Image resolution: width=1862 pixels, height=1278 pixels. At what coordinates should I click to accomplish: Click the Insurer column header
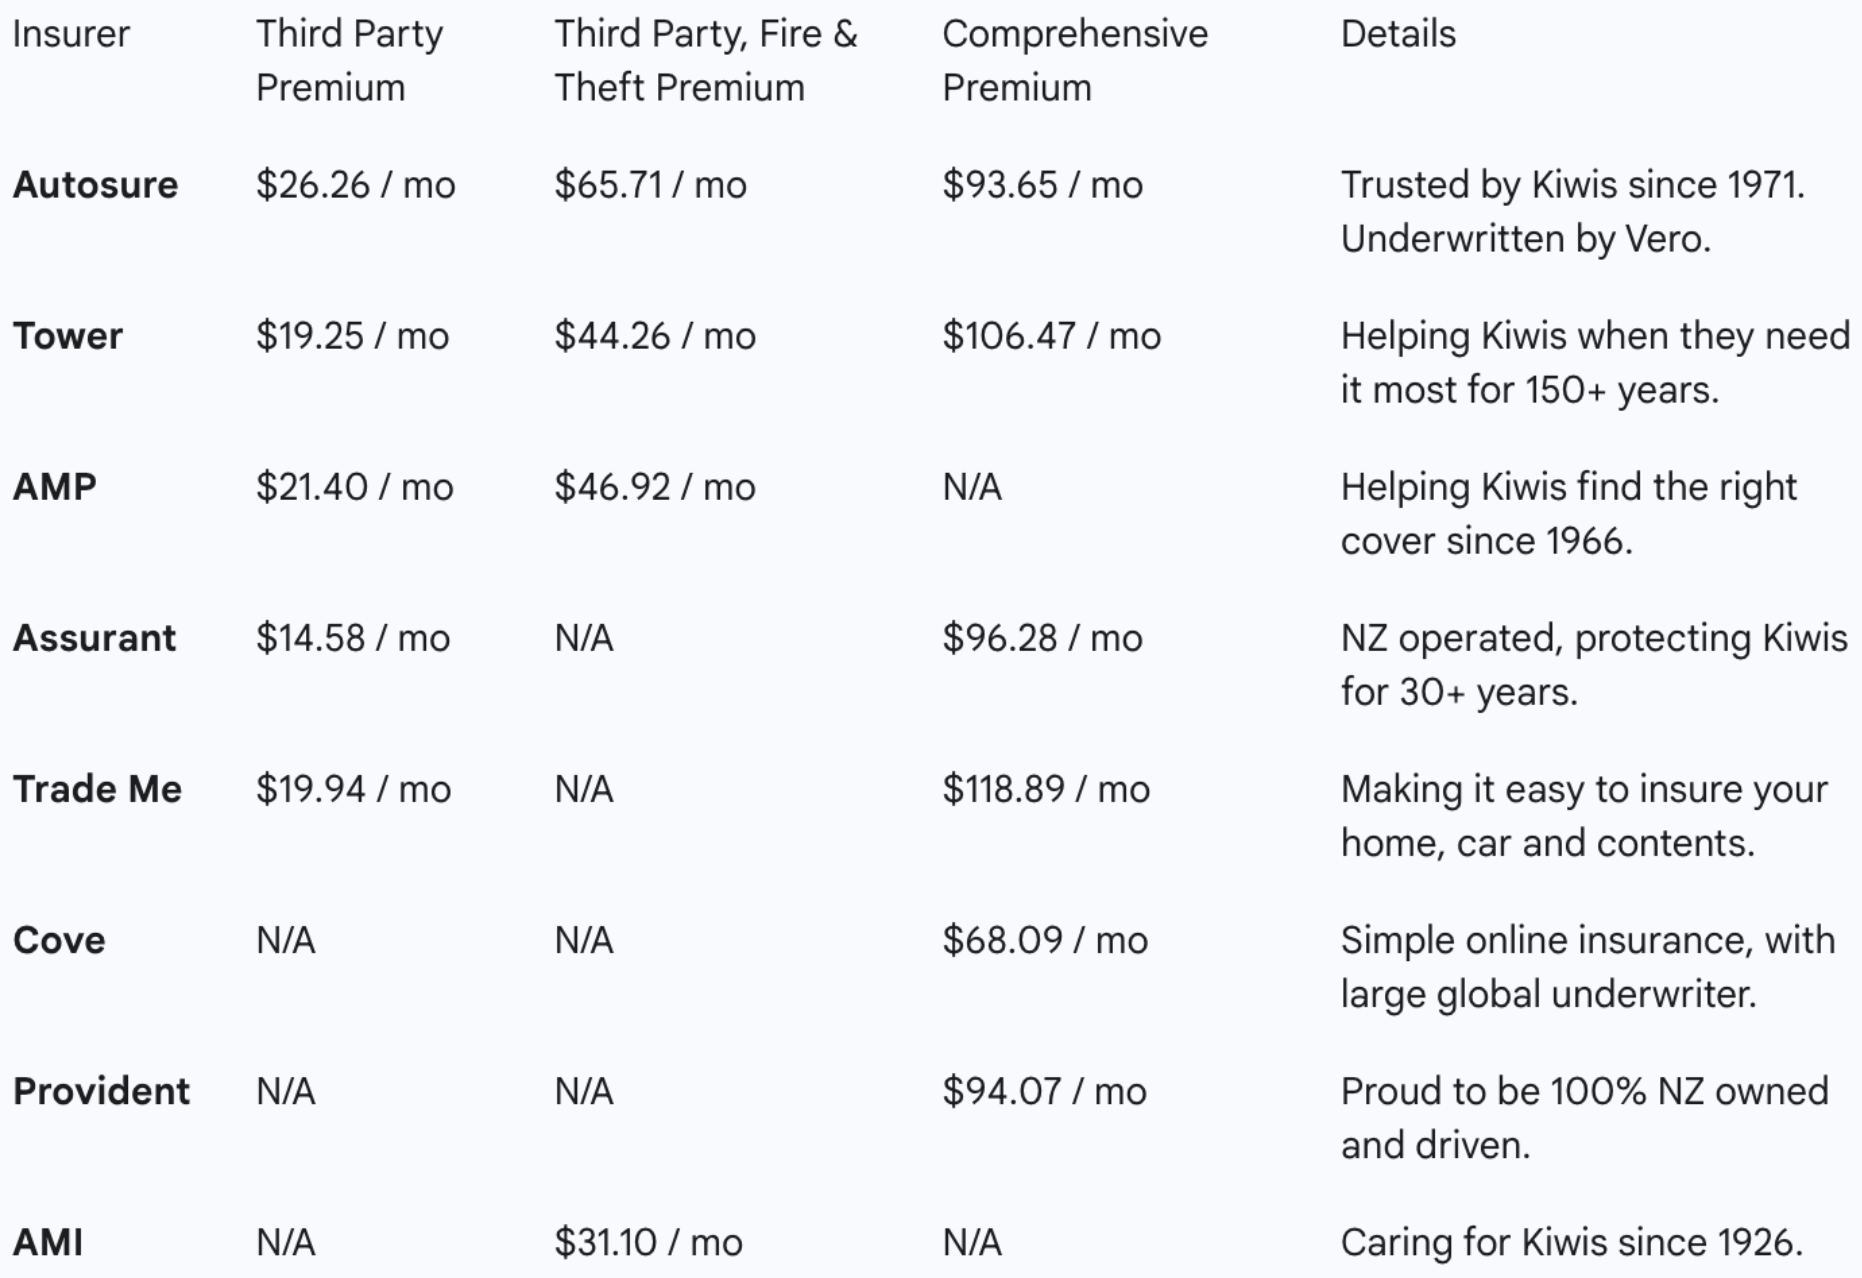tap(71, 34)
